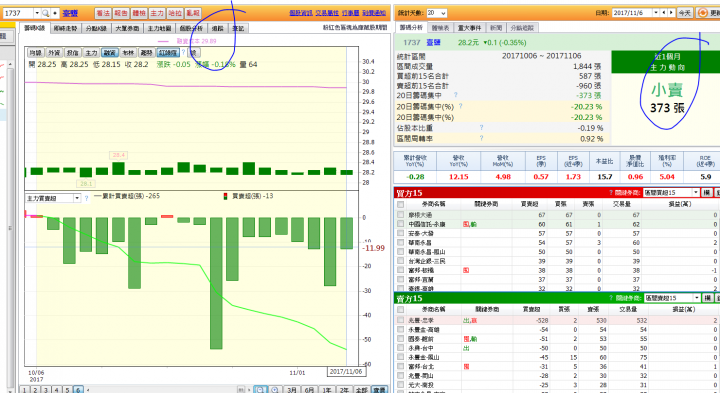Switch to the 筆記 tab

point(238,28)
